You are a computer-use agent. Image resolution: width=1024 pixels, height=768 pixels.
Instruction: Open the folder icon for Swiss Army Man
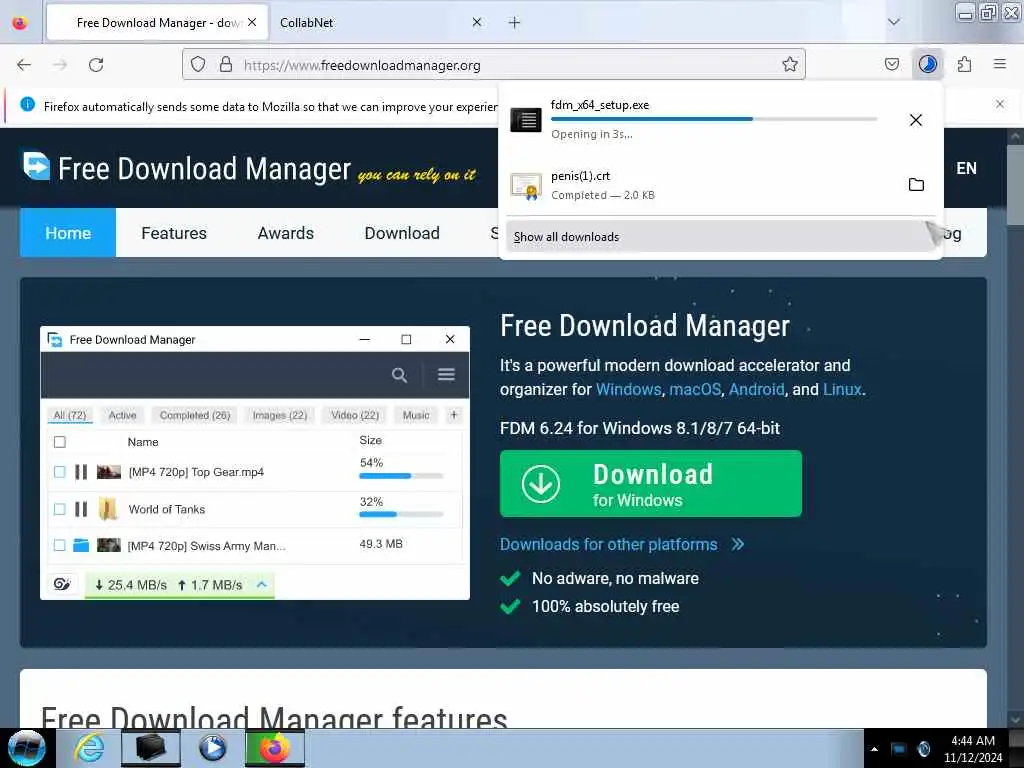pyautogui.click(x=81, y=545)
